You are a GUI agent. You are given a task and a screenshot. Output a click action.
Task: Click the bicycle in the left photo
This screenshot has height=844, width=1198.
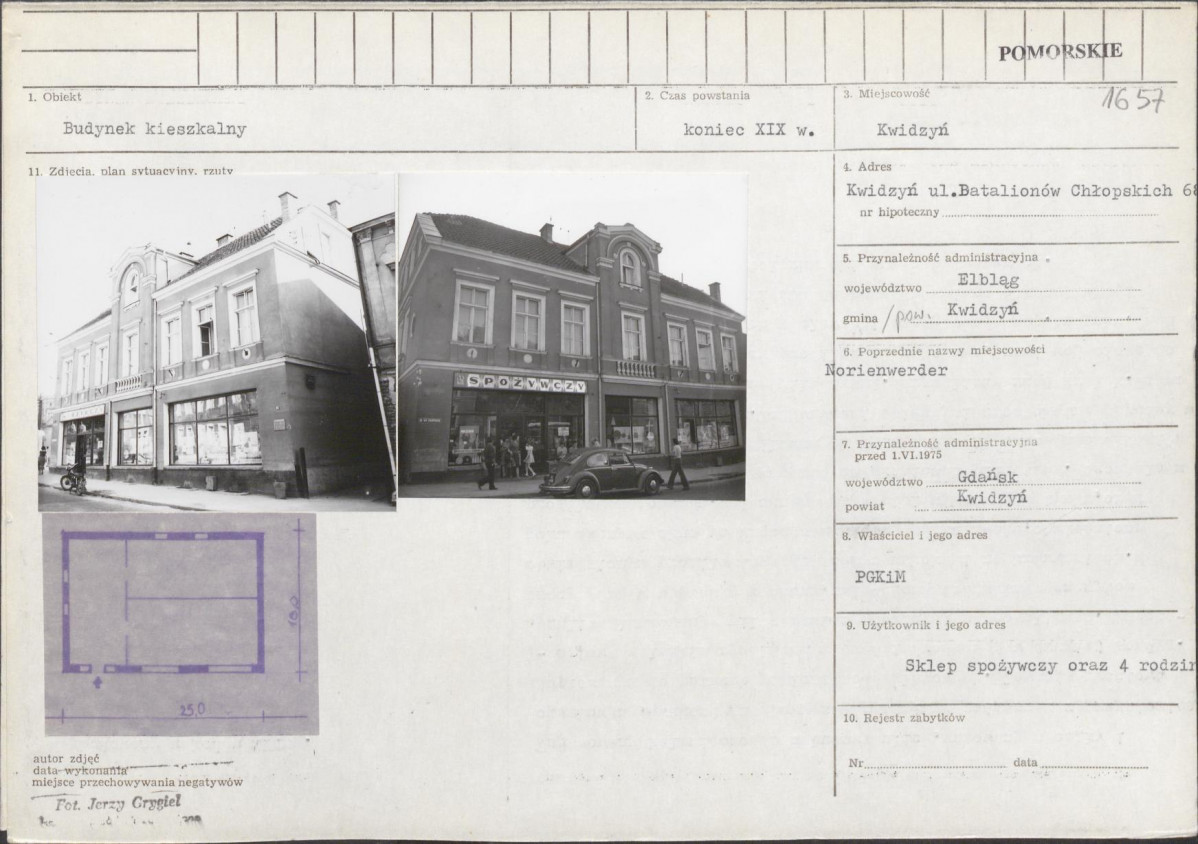click(73, 479)
